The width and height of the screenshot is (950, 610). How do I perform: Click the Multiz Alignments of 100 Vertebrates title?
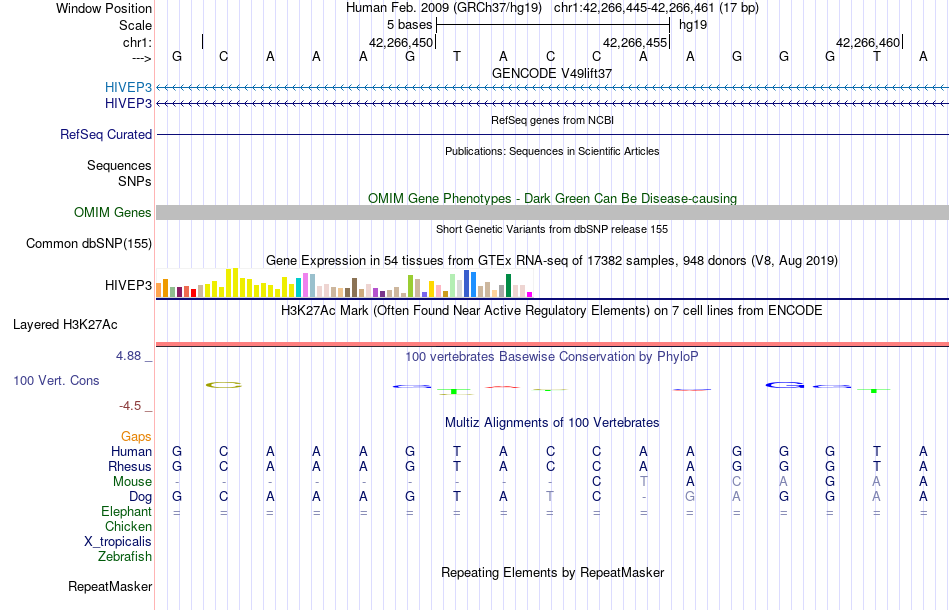(552, 422)
